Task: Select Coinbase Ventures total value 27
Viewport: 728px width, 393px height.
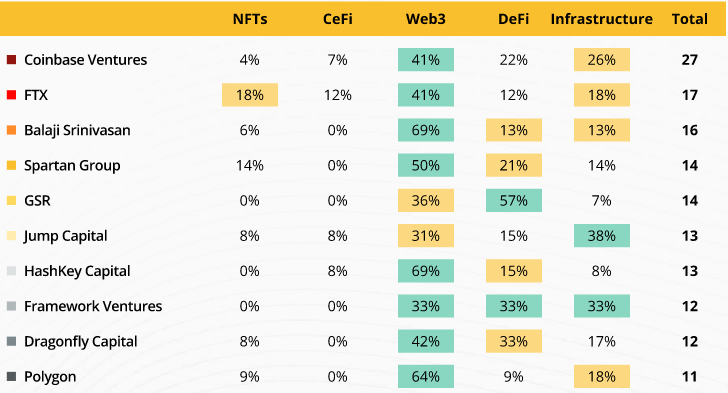Action: 690,59
